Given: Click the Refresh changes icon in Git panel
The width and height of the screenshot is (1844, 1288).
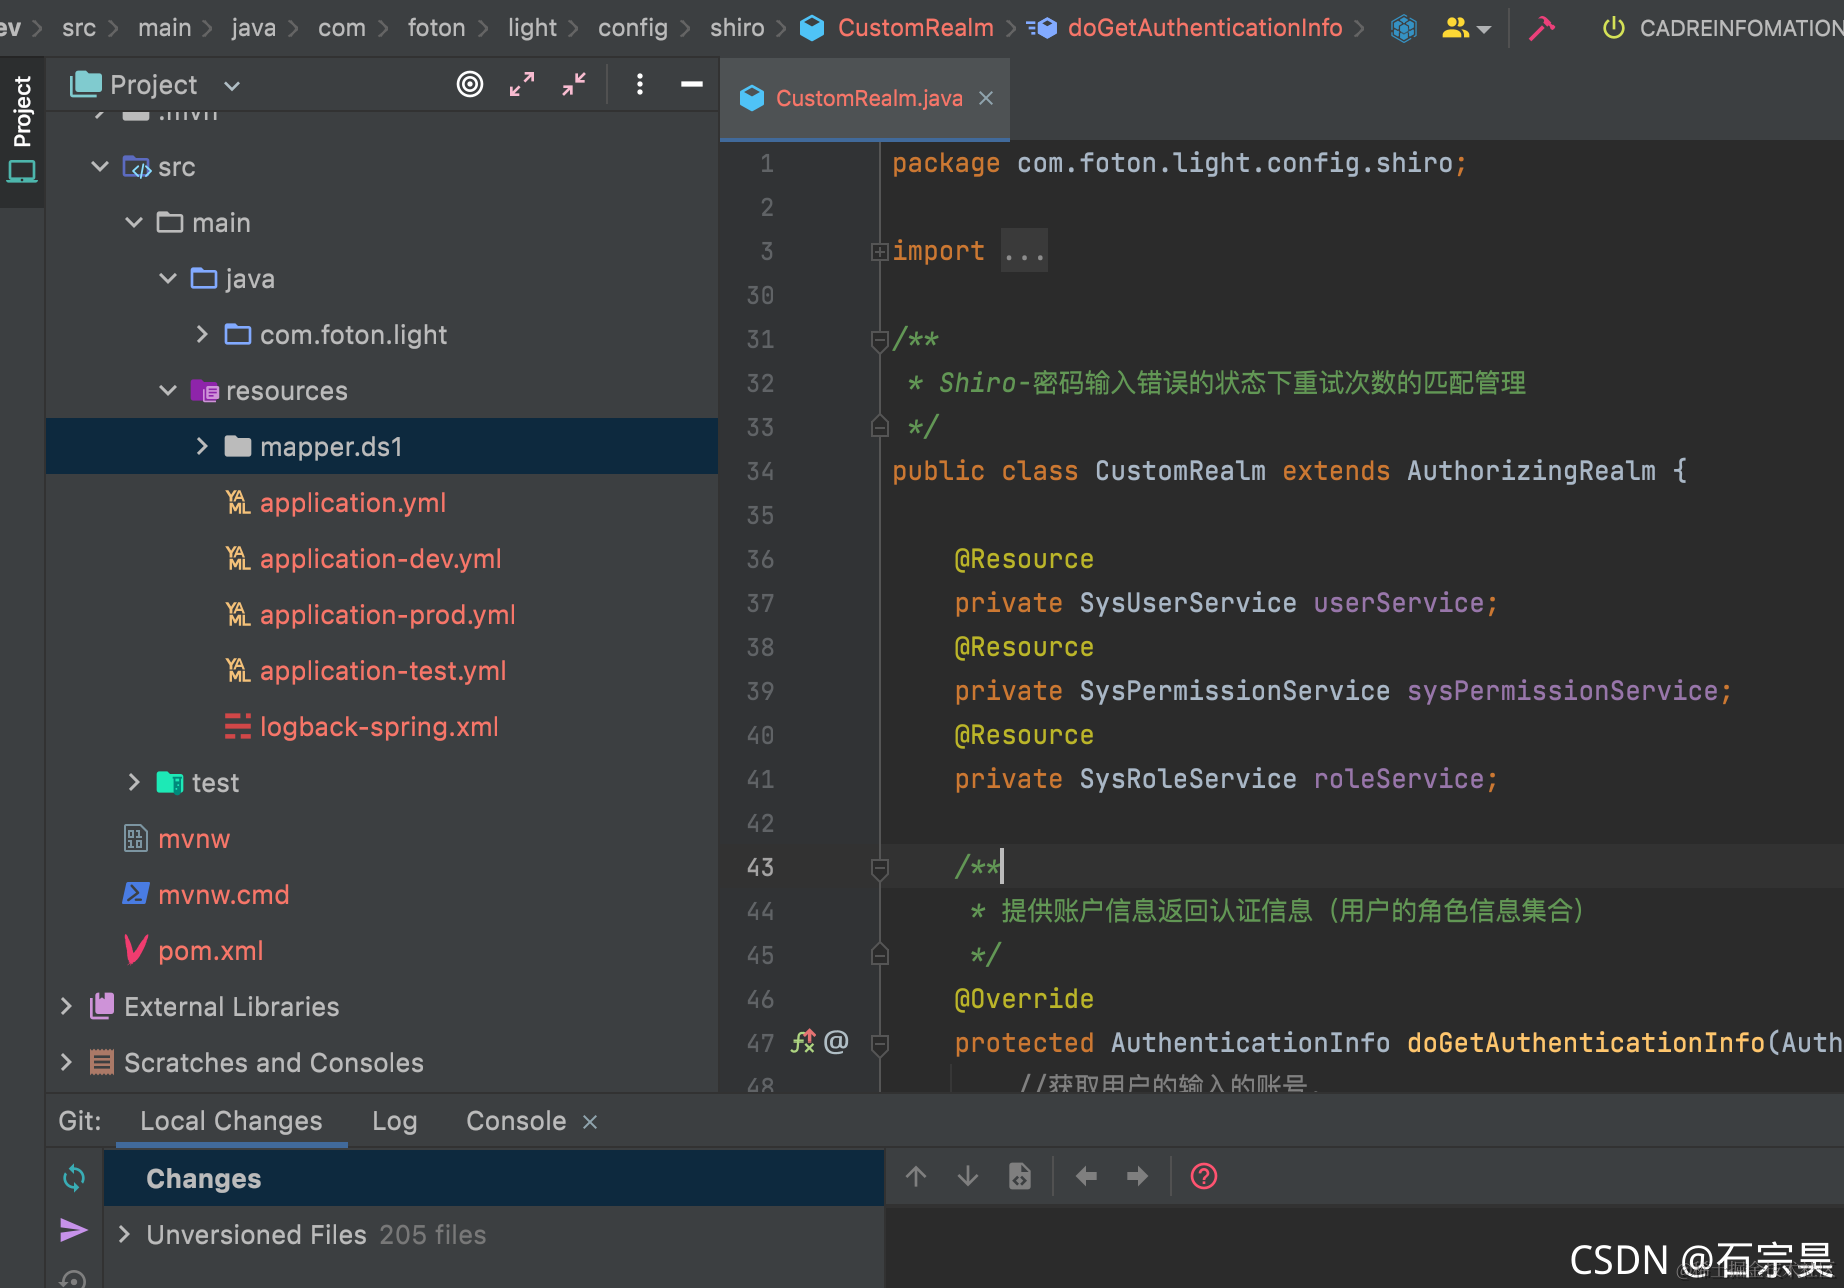Looking at the screenshot, I should pyautogui.click(x=74, y=1178).
